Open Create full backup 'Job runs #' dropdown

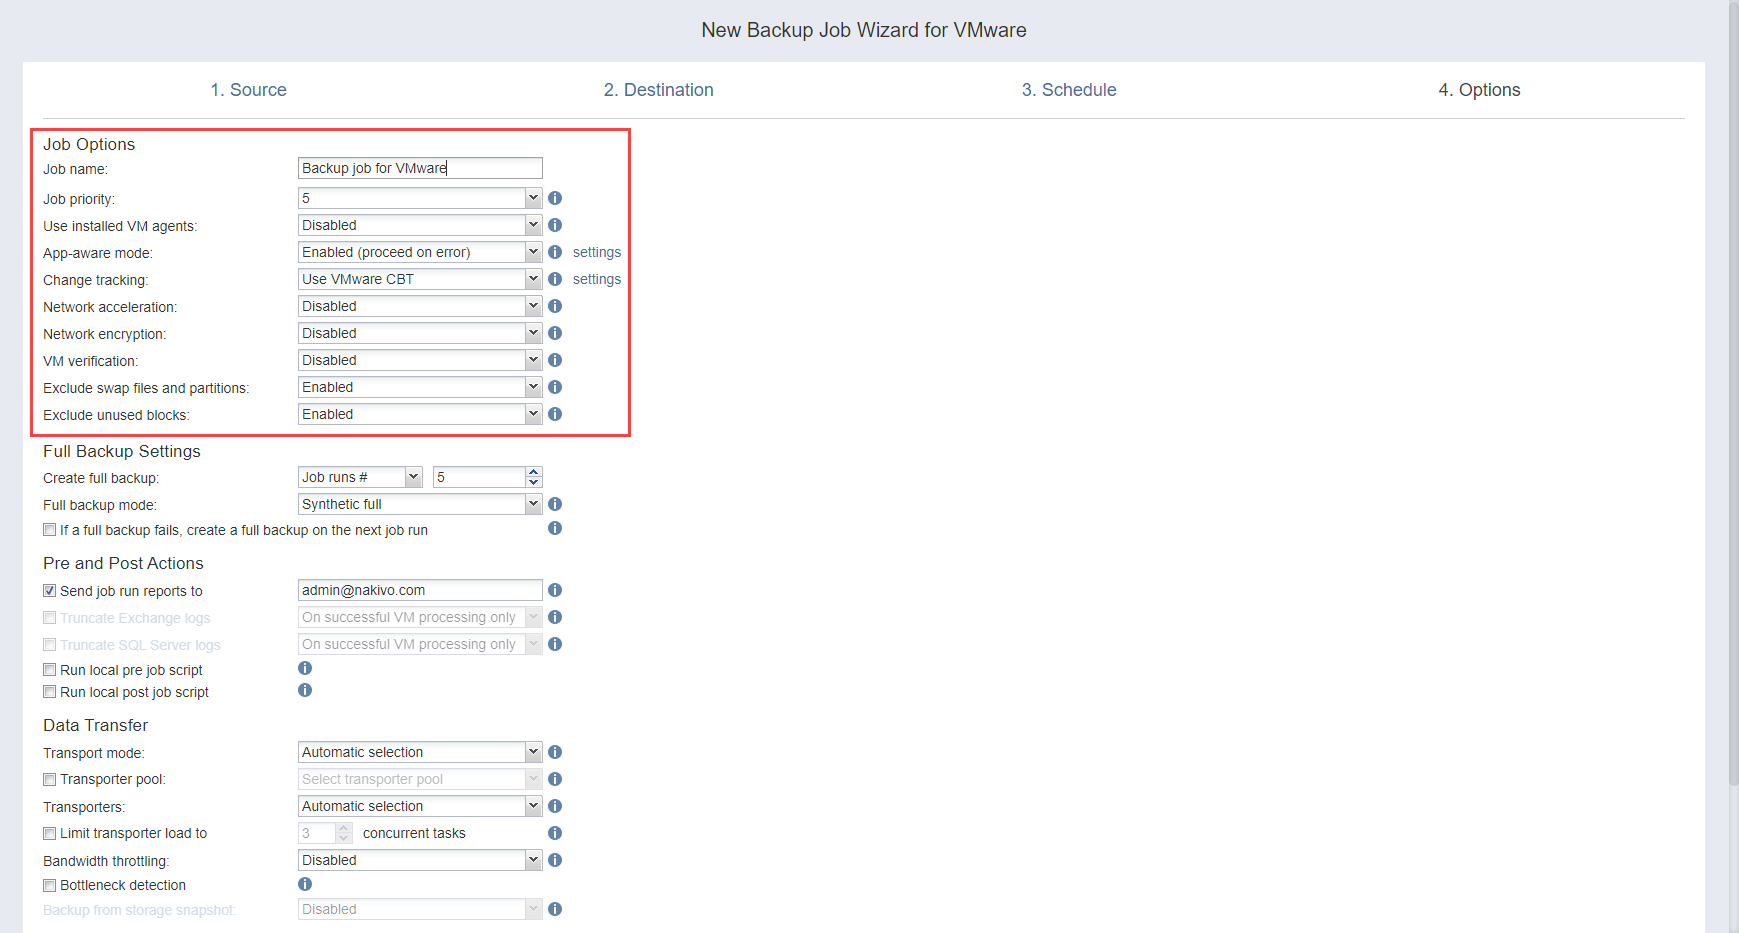click(x=360, y=477)
